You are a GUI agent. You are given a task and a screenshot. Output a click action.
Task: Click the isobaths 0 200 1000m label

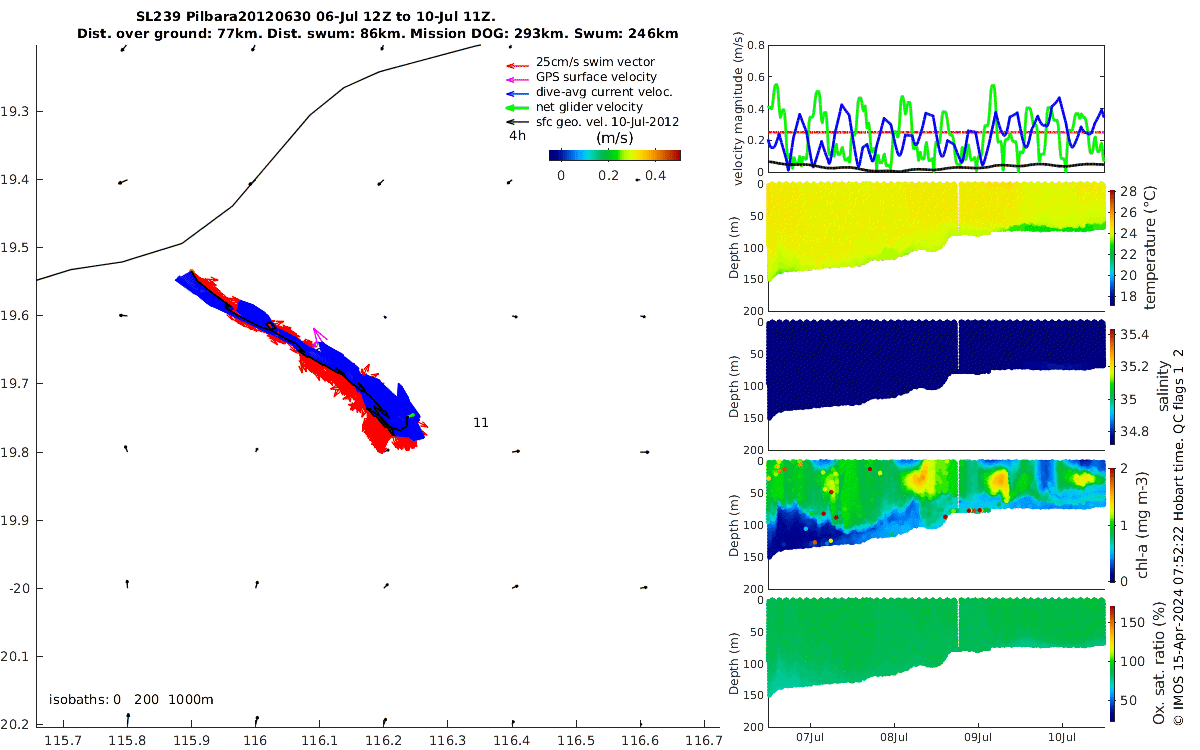(131, 699)
